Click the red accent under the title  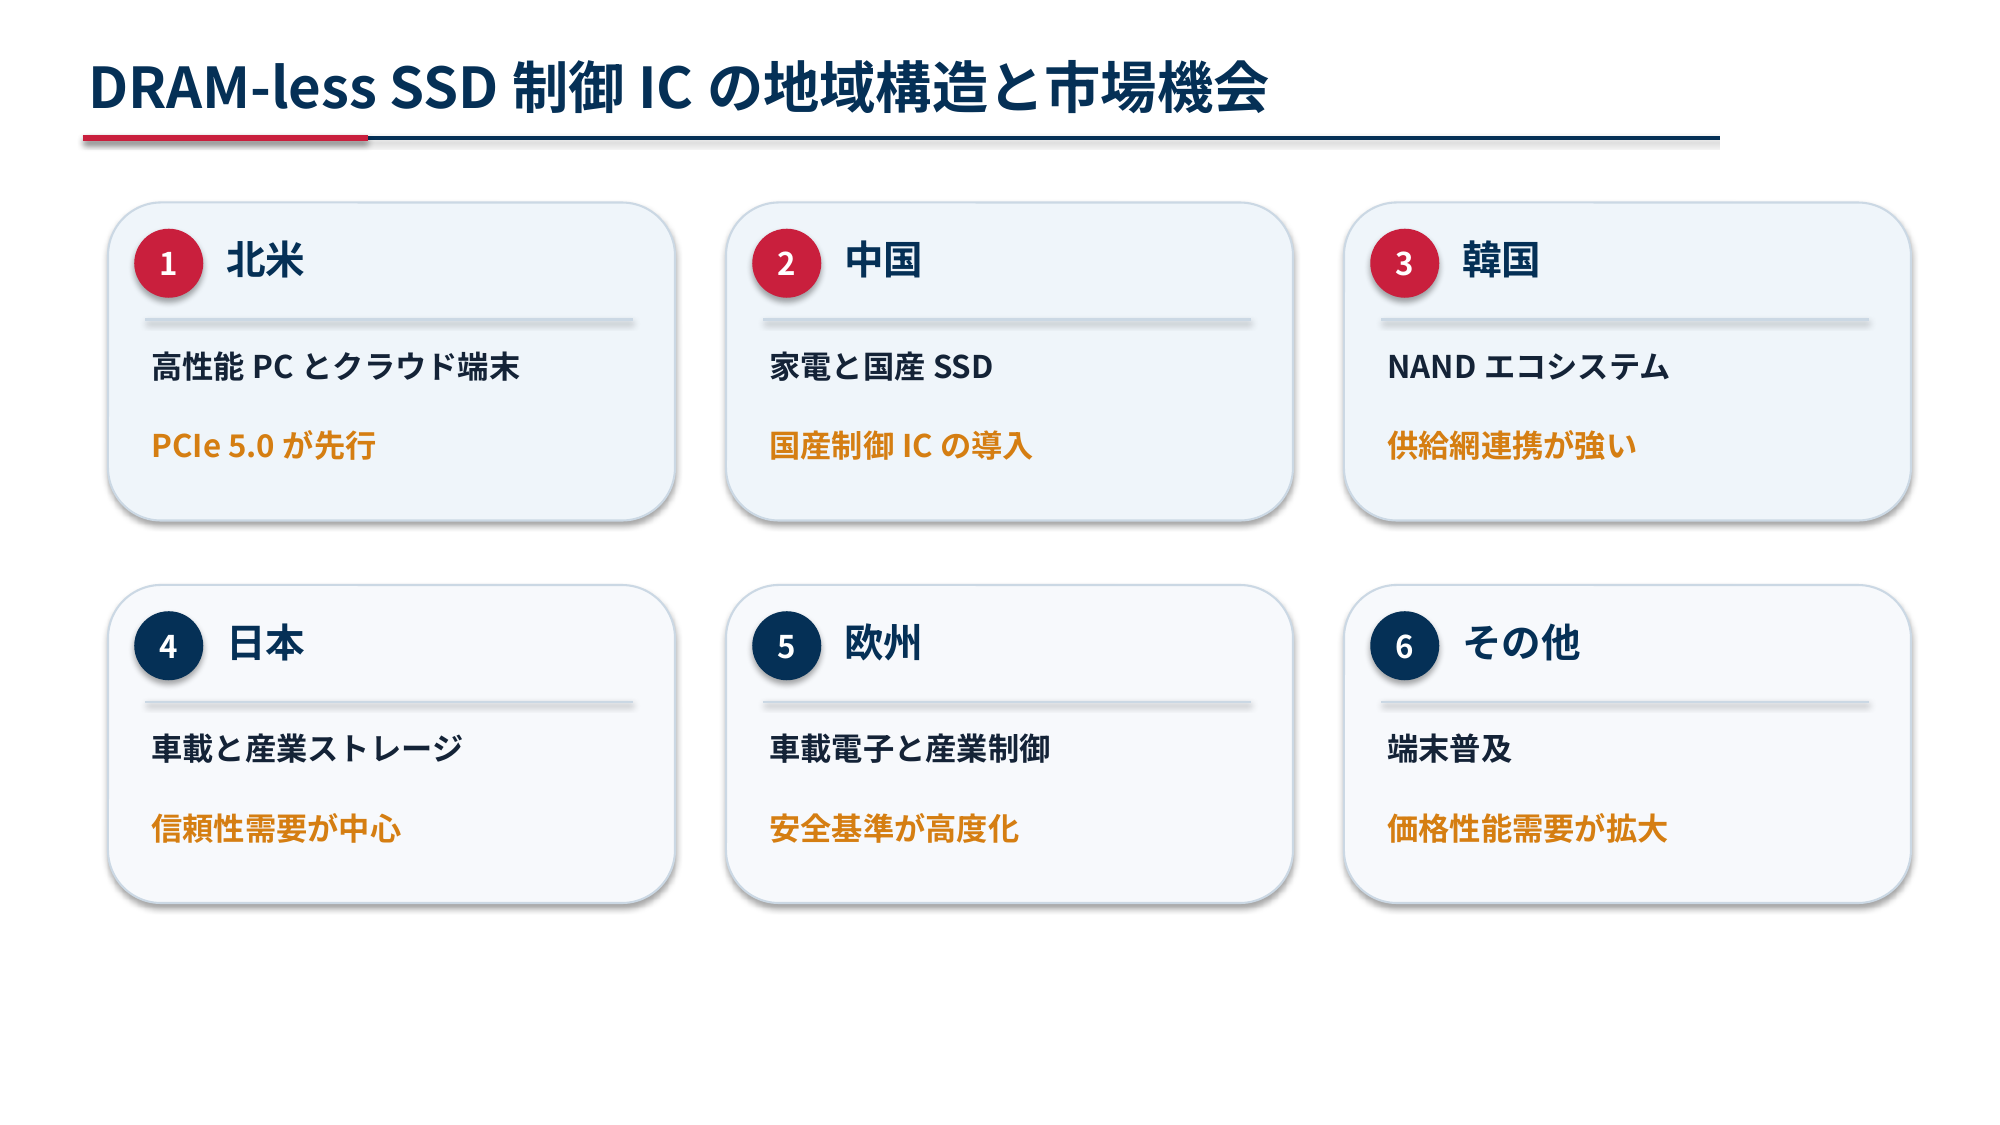(x=226, y=138)
